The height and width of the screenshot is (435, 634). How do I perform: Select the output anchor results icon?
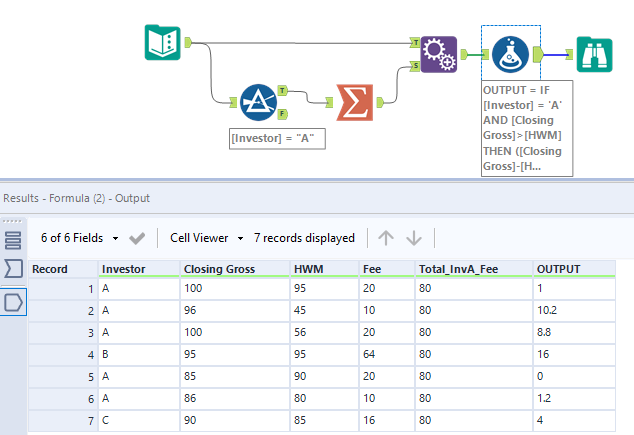click(13, 301)
